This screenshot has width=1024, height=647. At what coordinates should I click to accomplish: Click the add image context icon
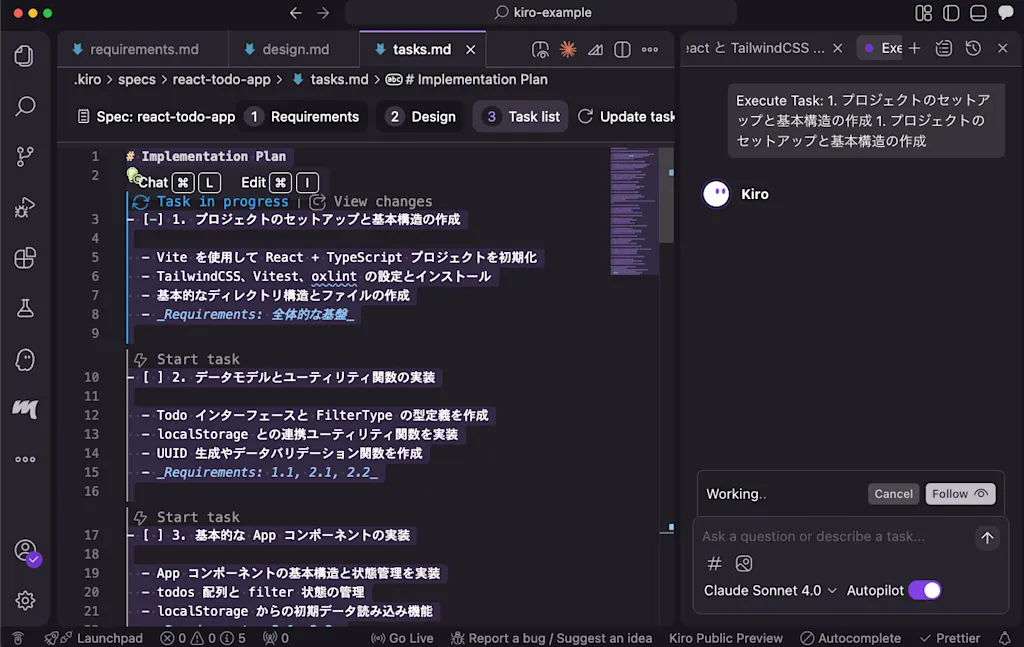point(744,563)
